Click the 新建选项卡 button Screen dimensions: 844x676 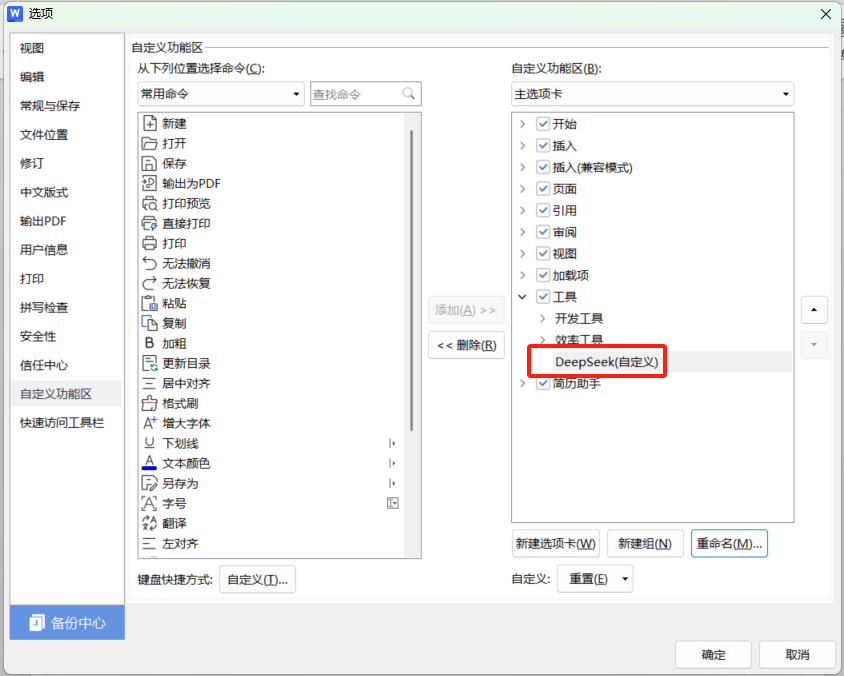point(555,544)
